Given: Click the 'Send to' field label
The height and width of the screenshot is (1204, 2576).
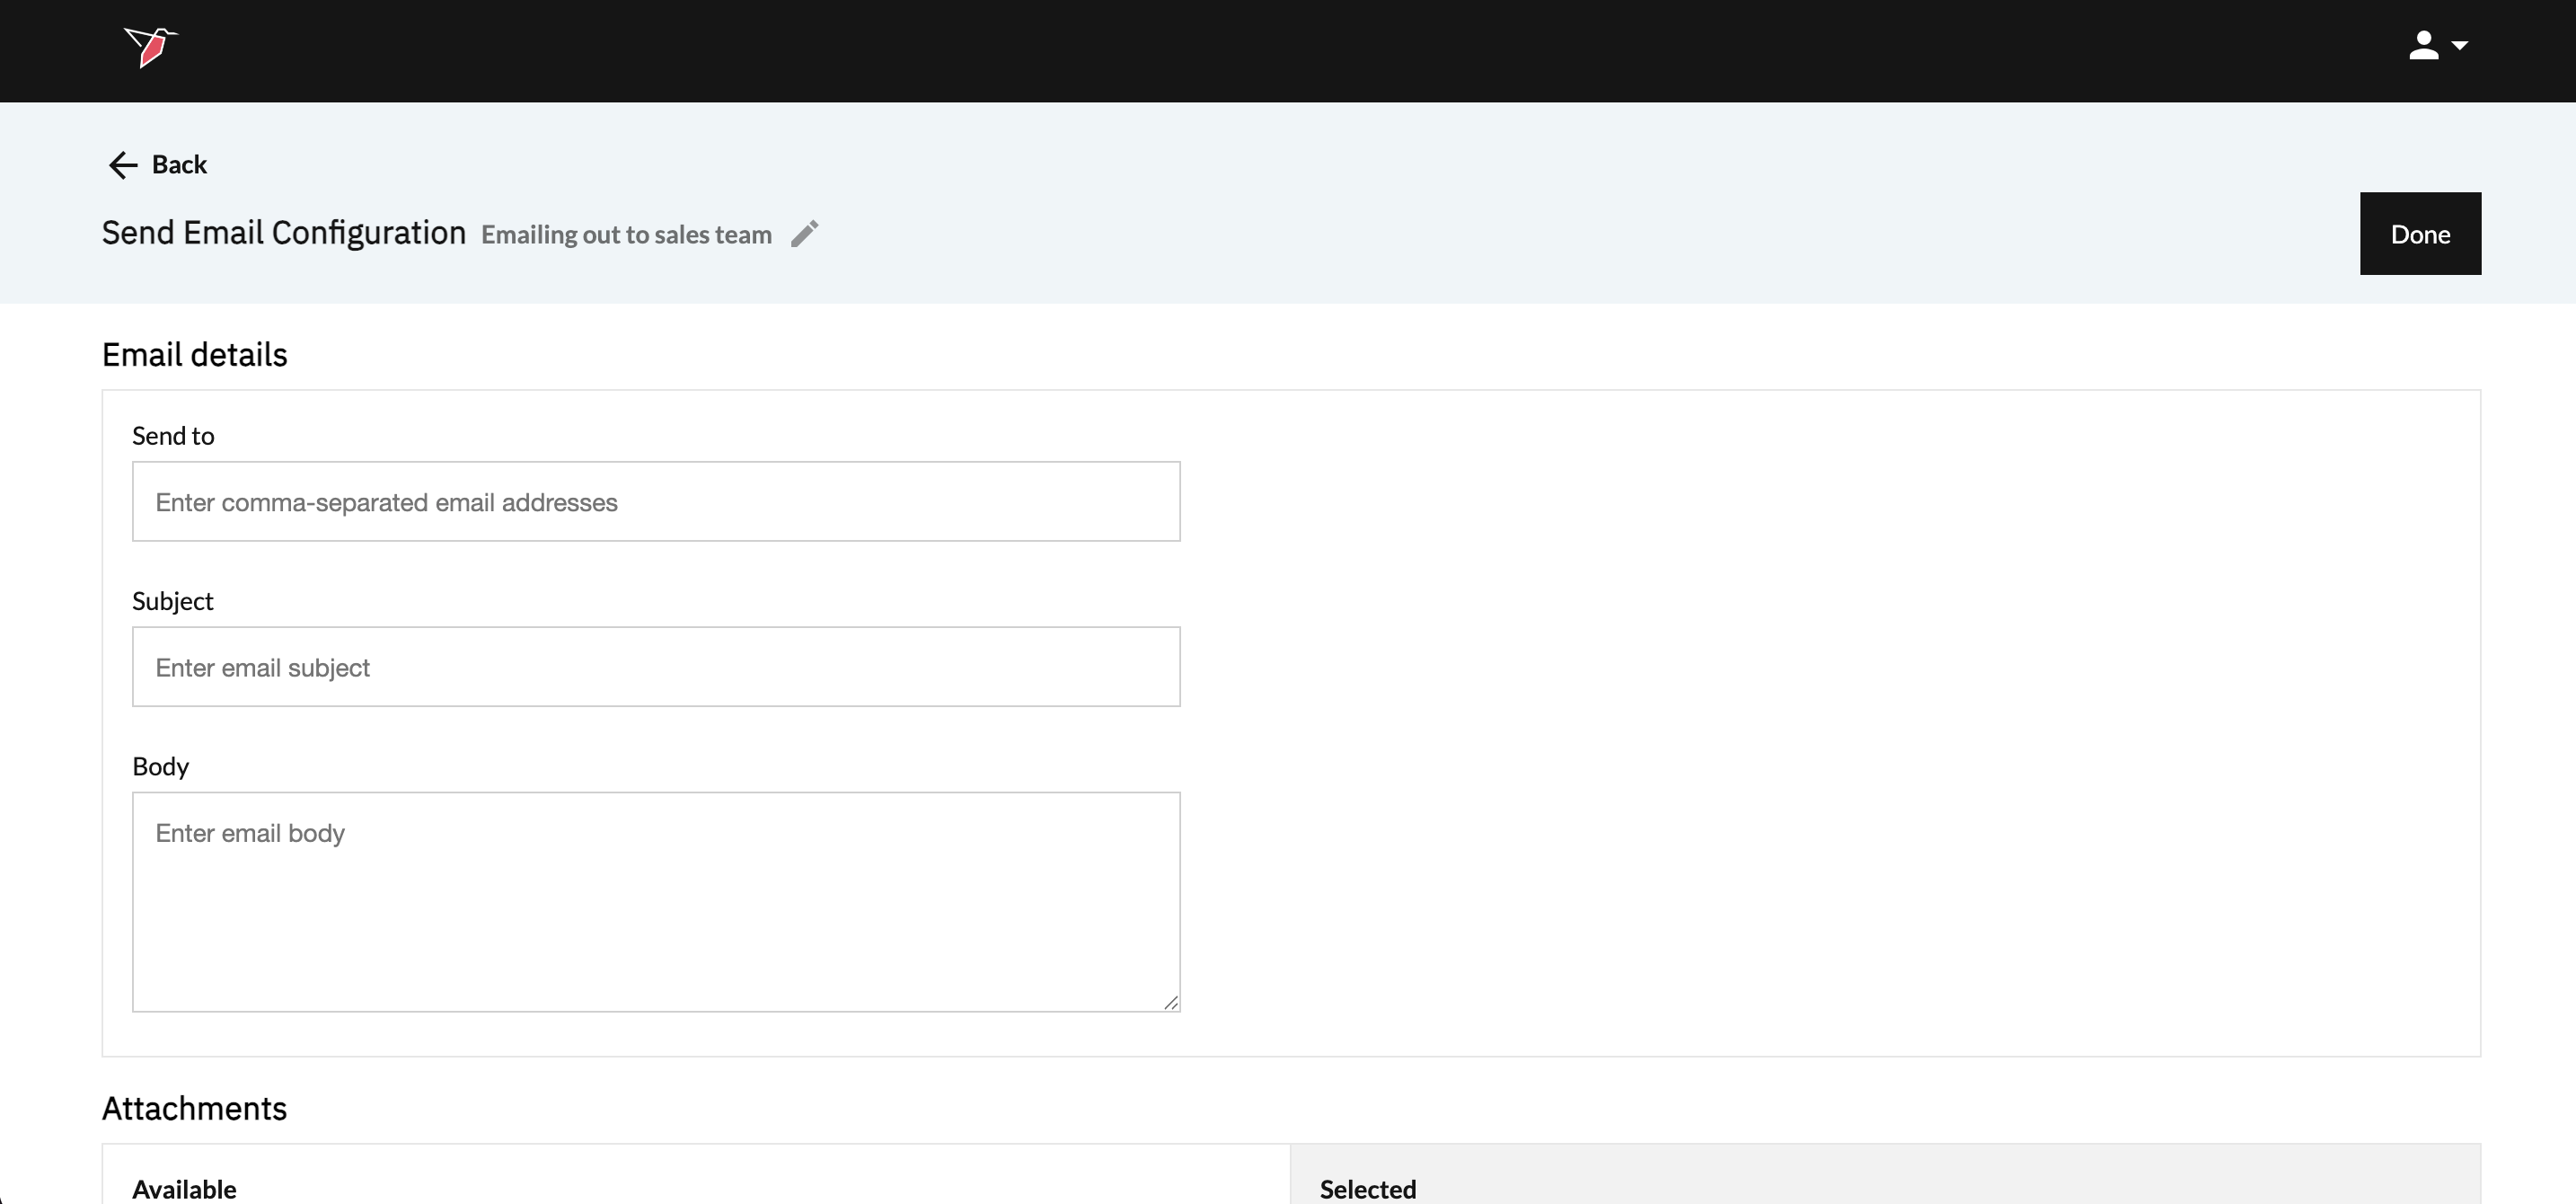Looking at the screenshot, I should pos(173,436).
